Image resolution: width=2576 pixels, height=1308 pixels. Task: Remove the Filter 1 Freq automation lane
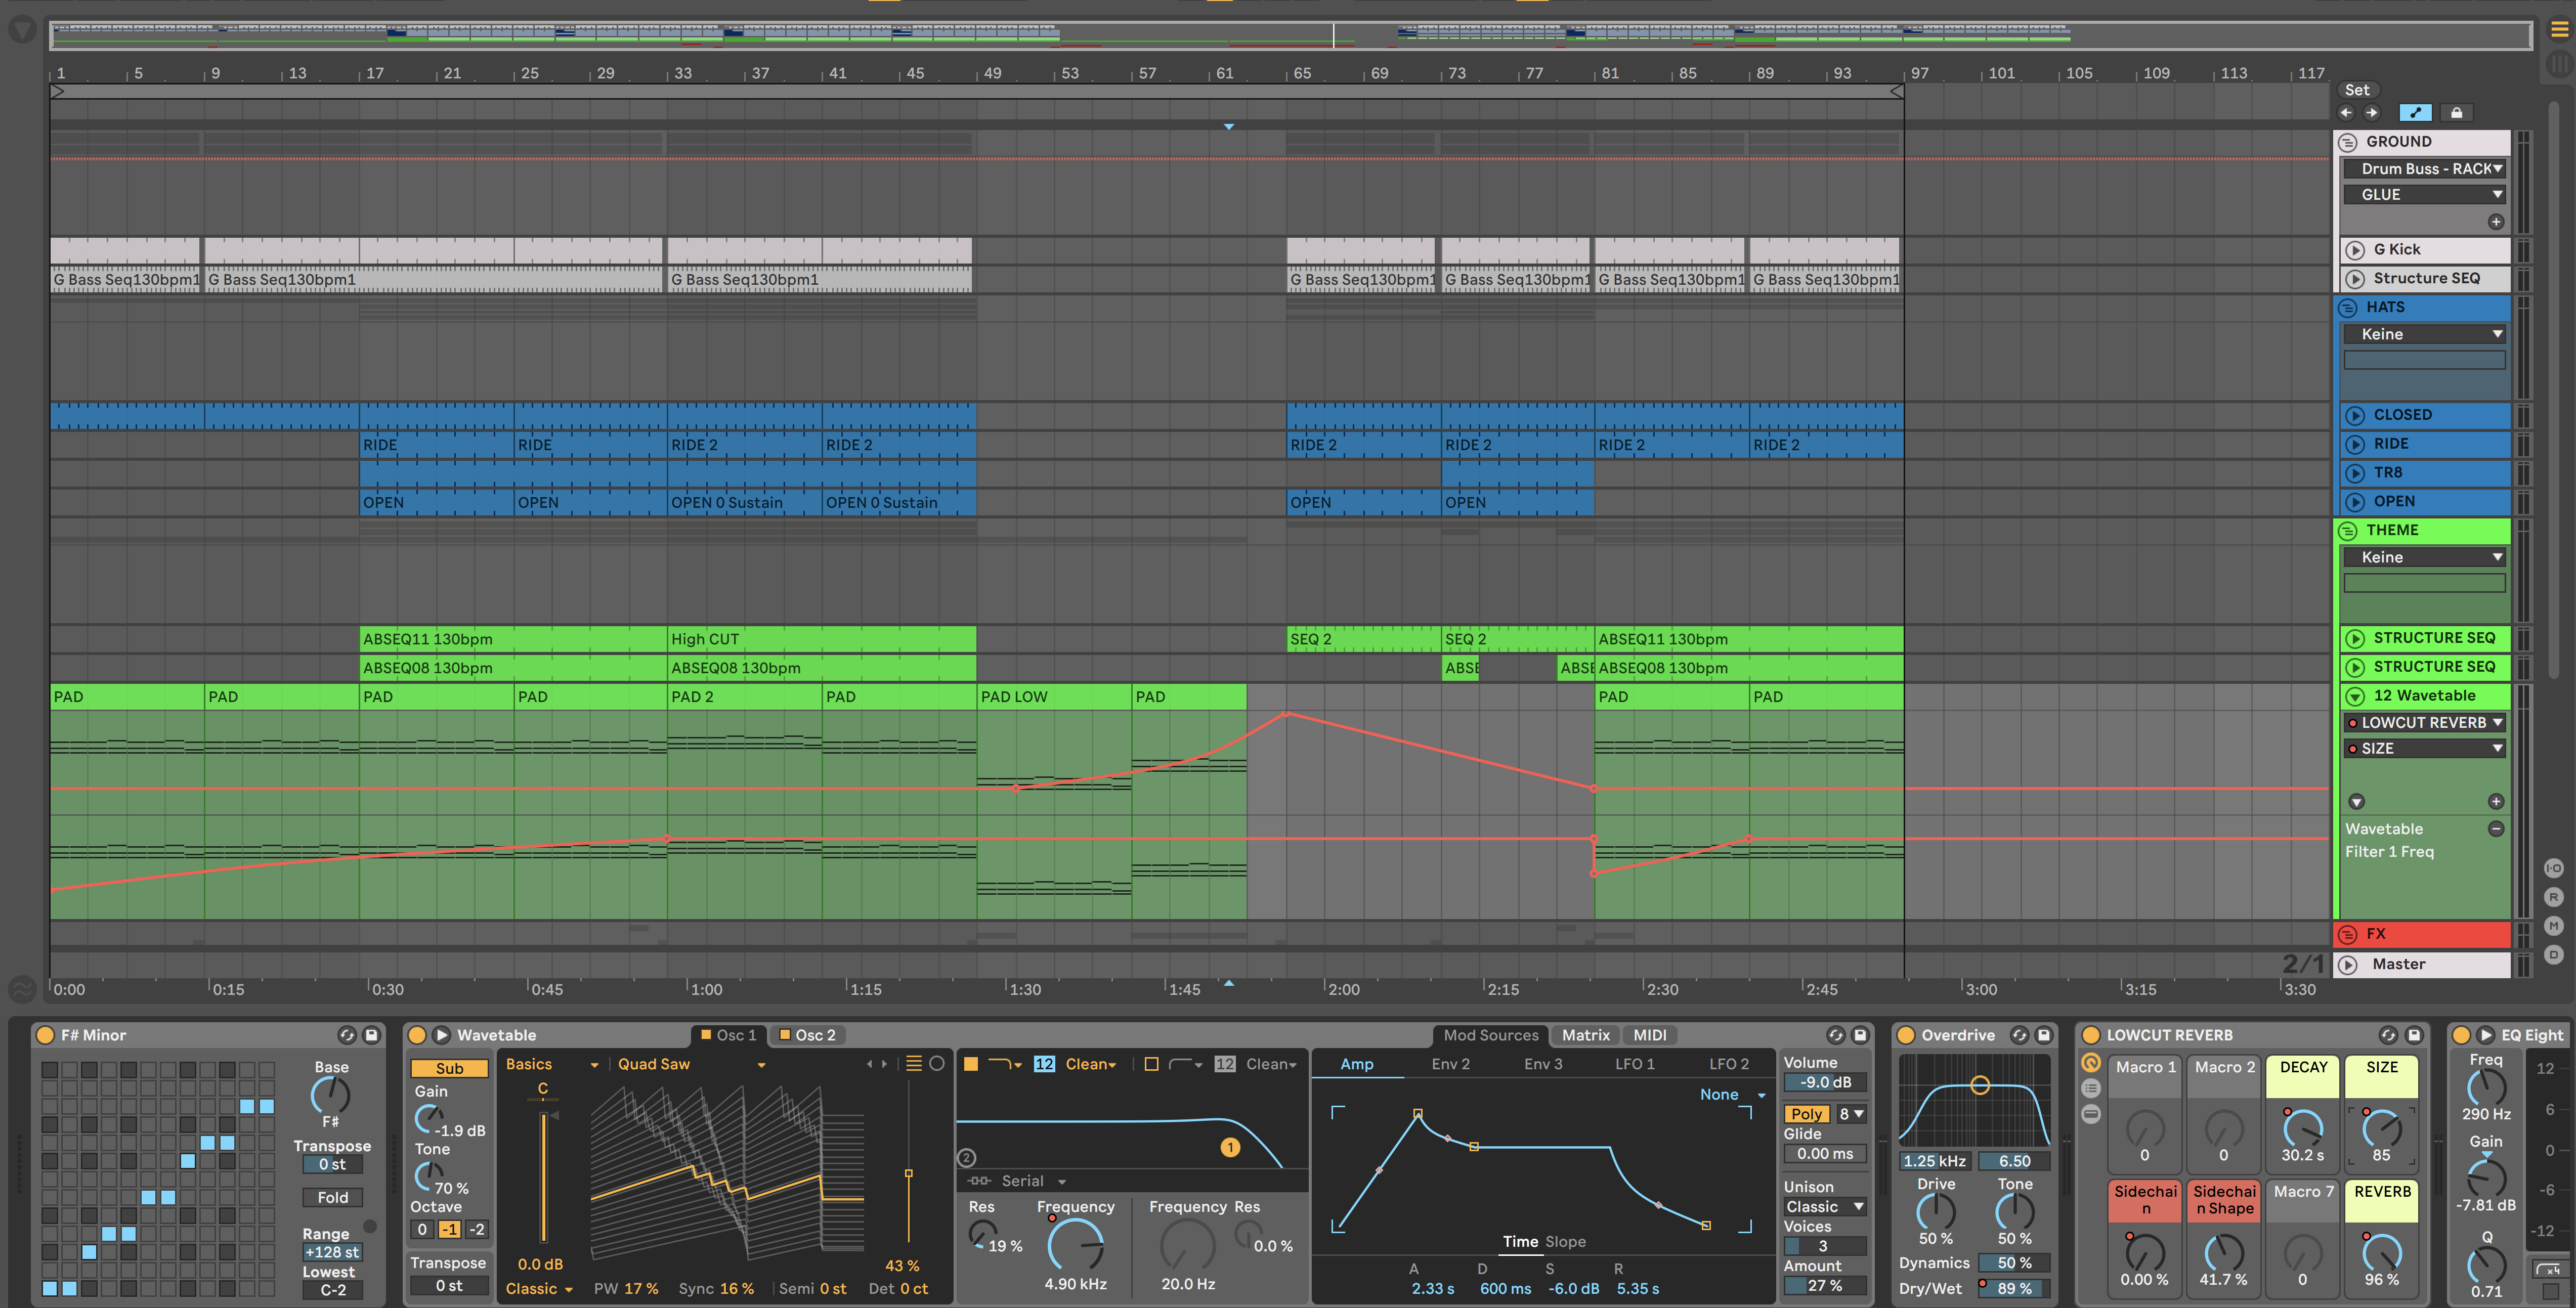click(x=2496, y=828)
